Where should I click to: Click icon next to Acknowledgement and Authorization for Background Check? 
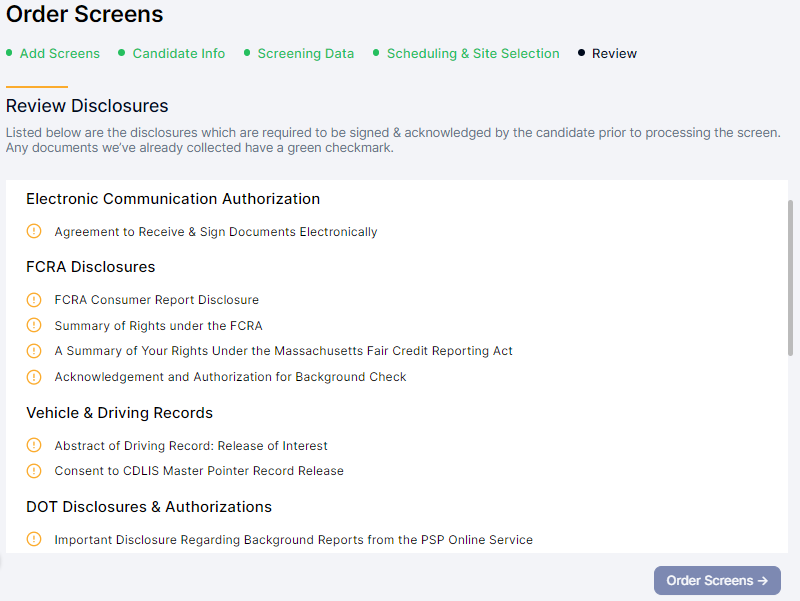coord(34,377)
